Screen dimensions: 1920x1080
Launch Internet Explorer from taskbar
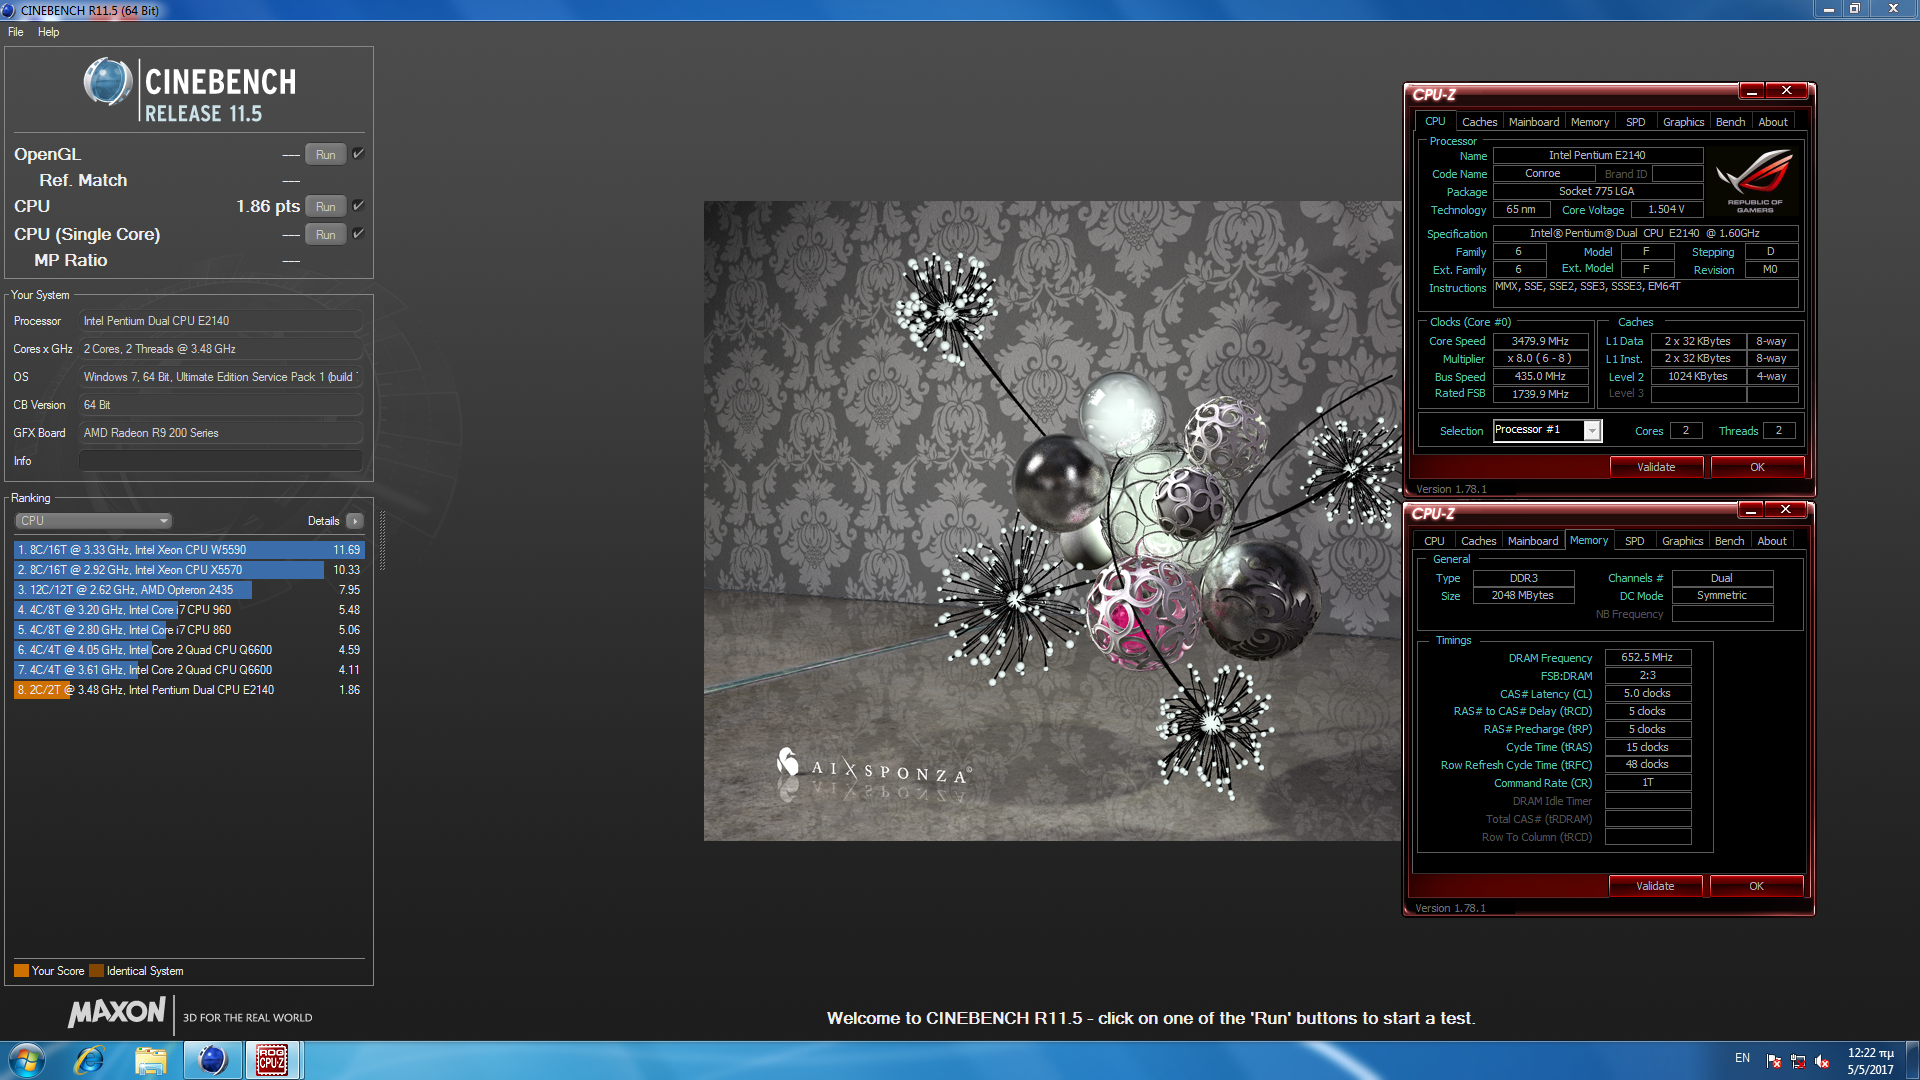click(90, 1060)
